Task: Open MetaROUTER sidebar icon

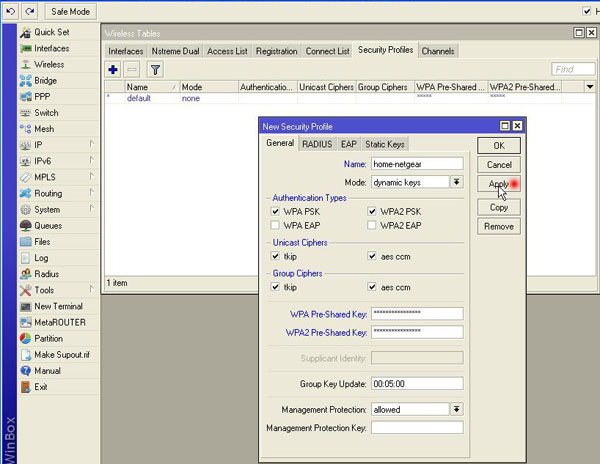Action: [x=26, y=322]
